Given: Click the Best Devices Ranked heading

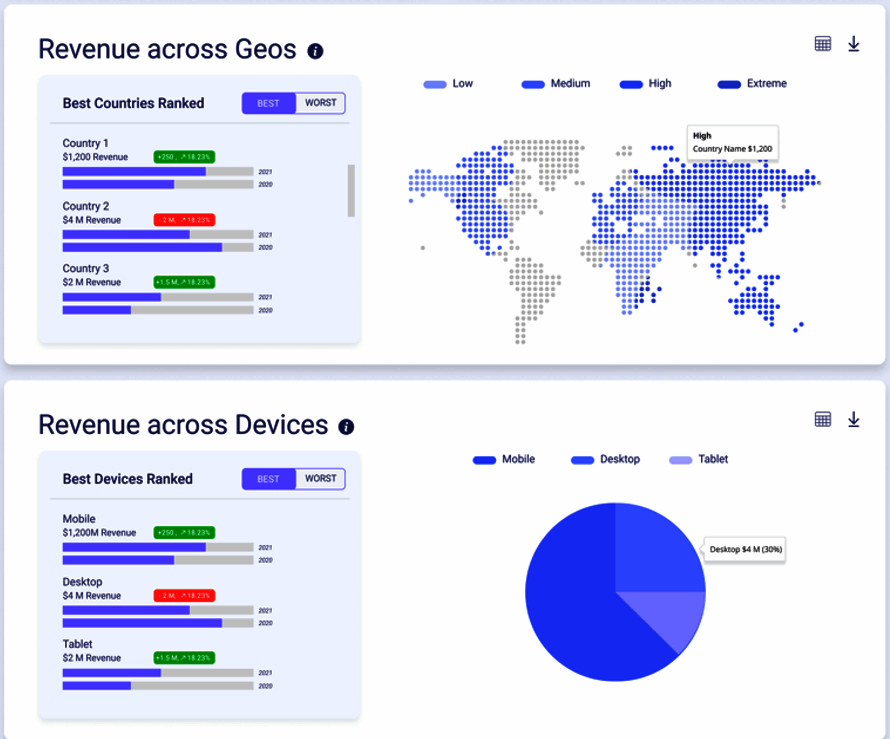Looking at the screenshot, I should tap(128, 479).
